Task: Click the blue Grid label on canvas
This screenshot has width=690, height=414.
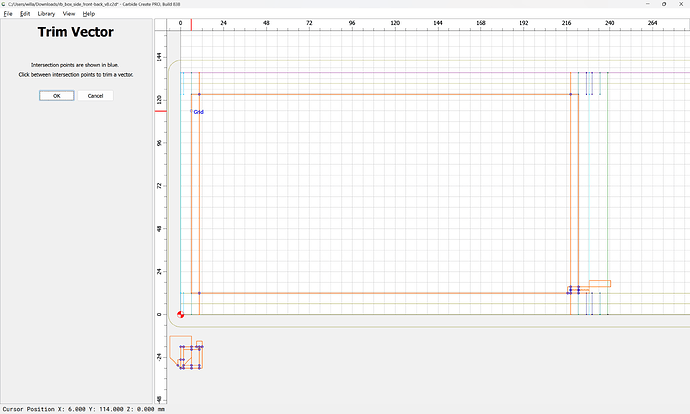Action: [198, 112]
